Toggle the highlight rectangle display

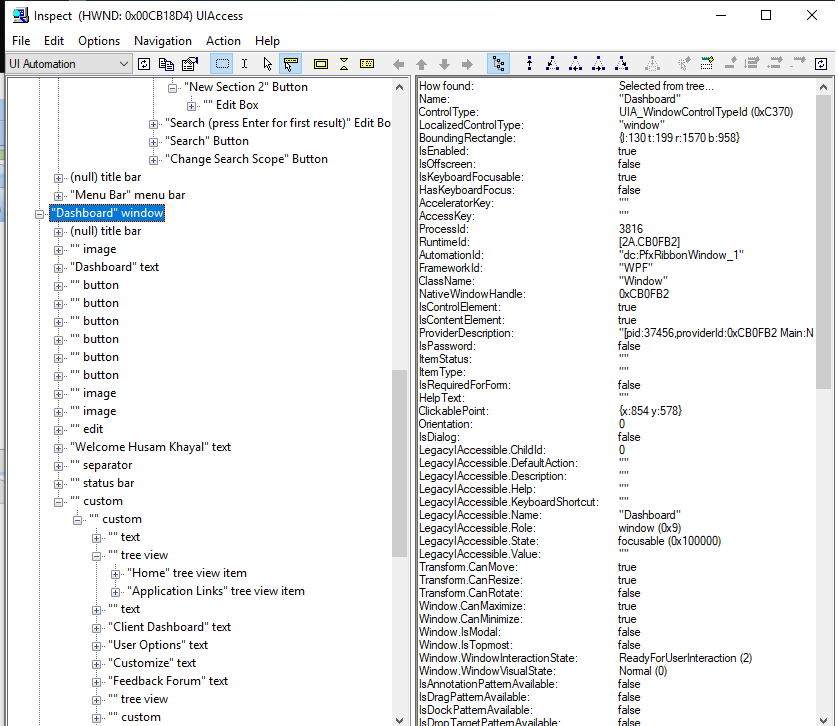(321, 63)
